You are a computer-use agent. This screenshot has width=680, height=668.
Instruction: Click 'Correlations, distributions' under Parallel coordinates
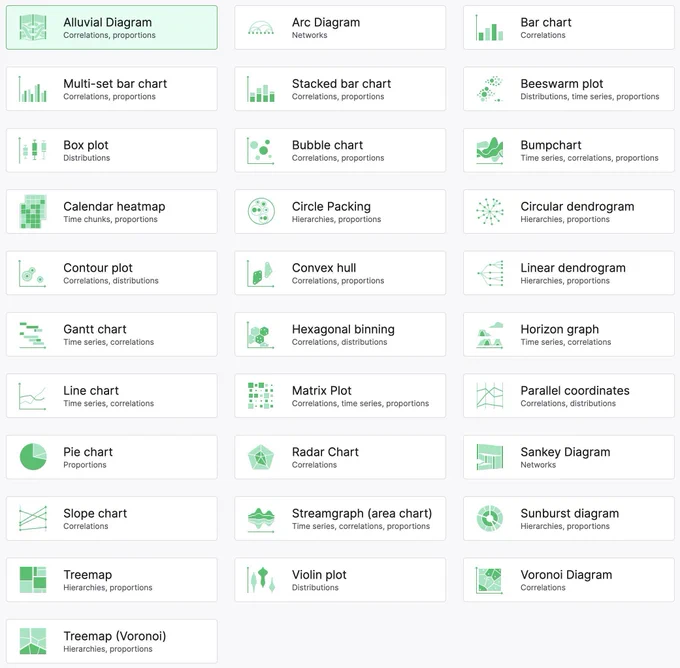click(568, 403)
